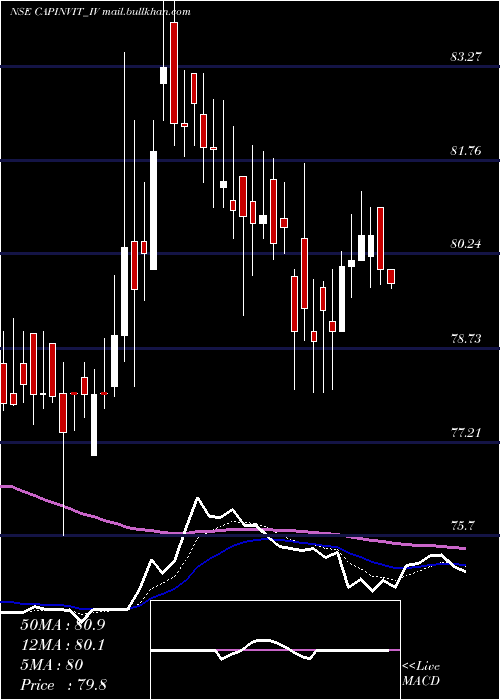500x700 pixels.
Task: Click the 83.27 price level label
Action: tap(466, 57)
